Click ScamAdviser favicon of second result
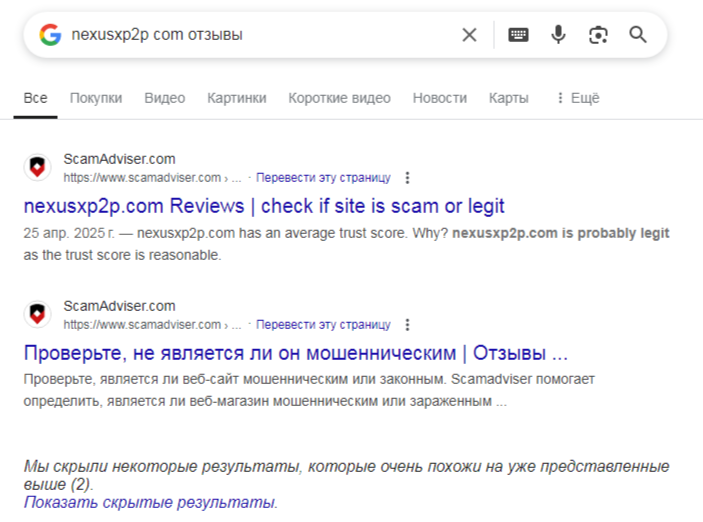 (37, 314)
